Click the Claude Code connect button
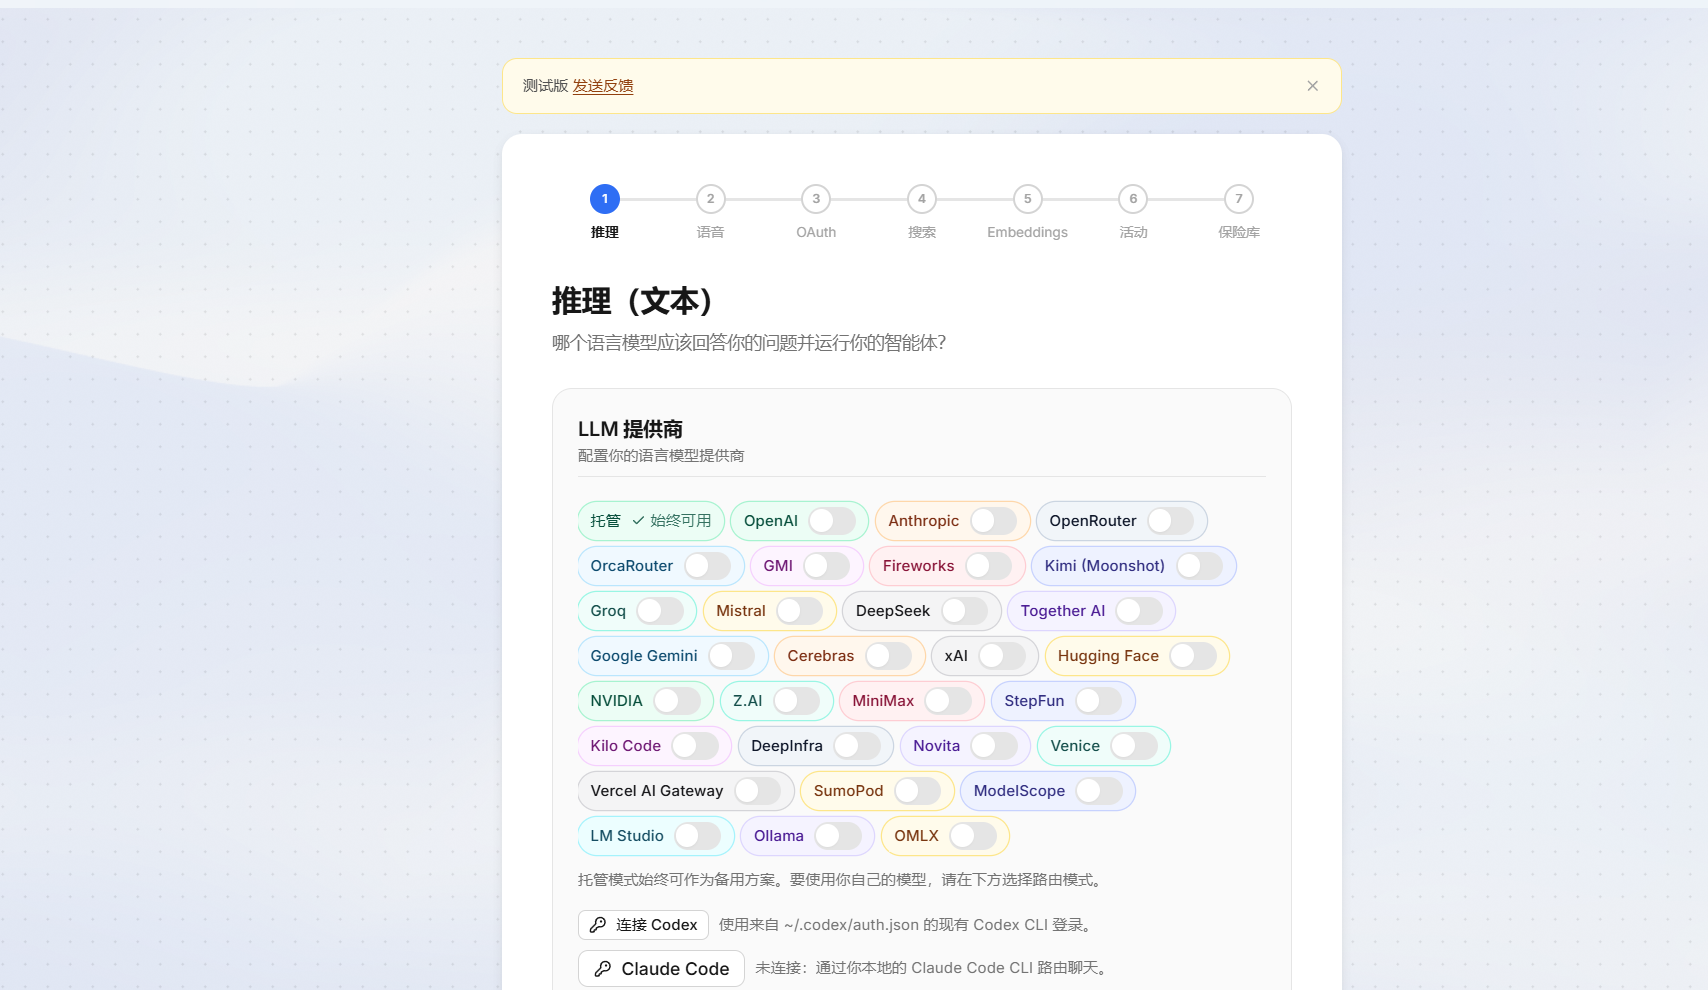 pos(661,969)
